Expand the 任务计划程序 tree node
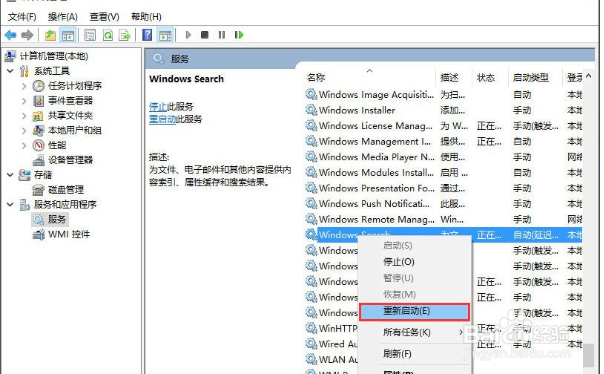The image size is (604, 374). (x=24, y=86)
